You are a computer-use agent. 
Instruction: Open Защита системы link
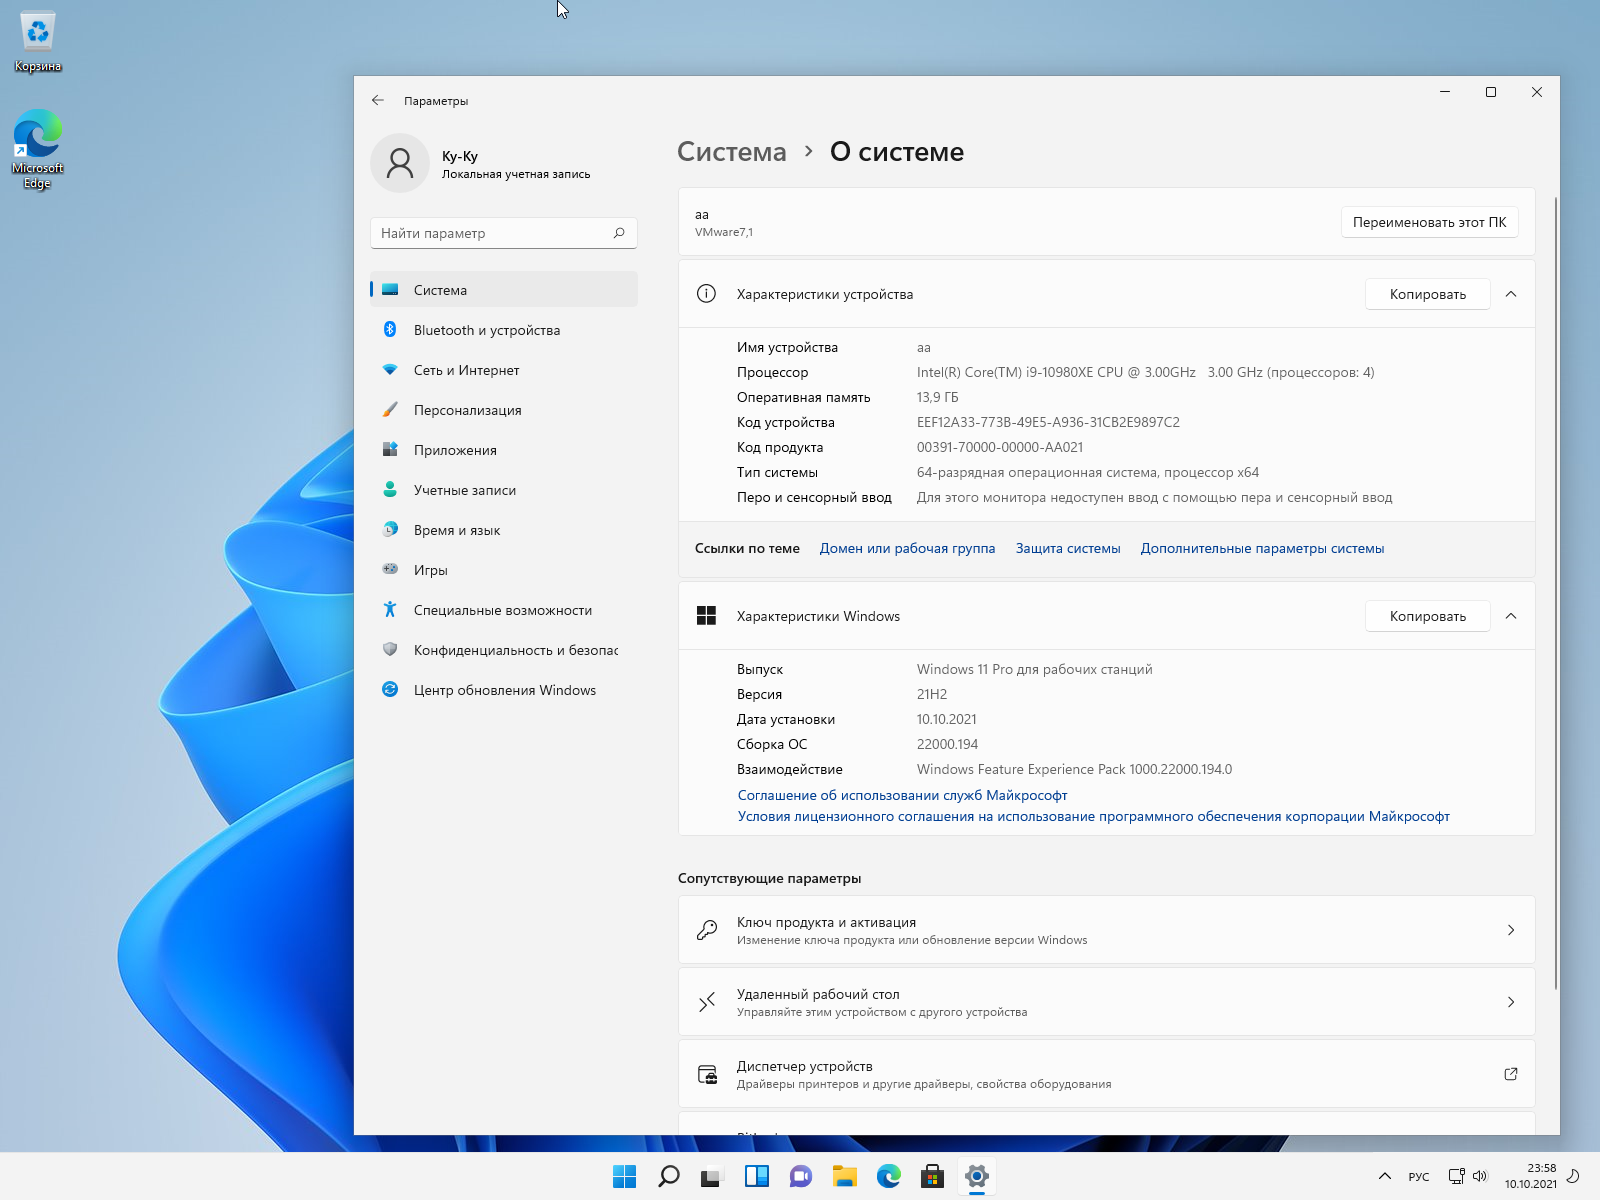[1067, 548]
